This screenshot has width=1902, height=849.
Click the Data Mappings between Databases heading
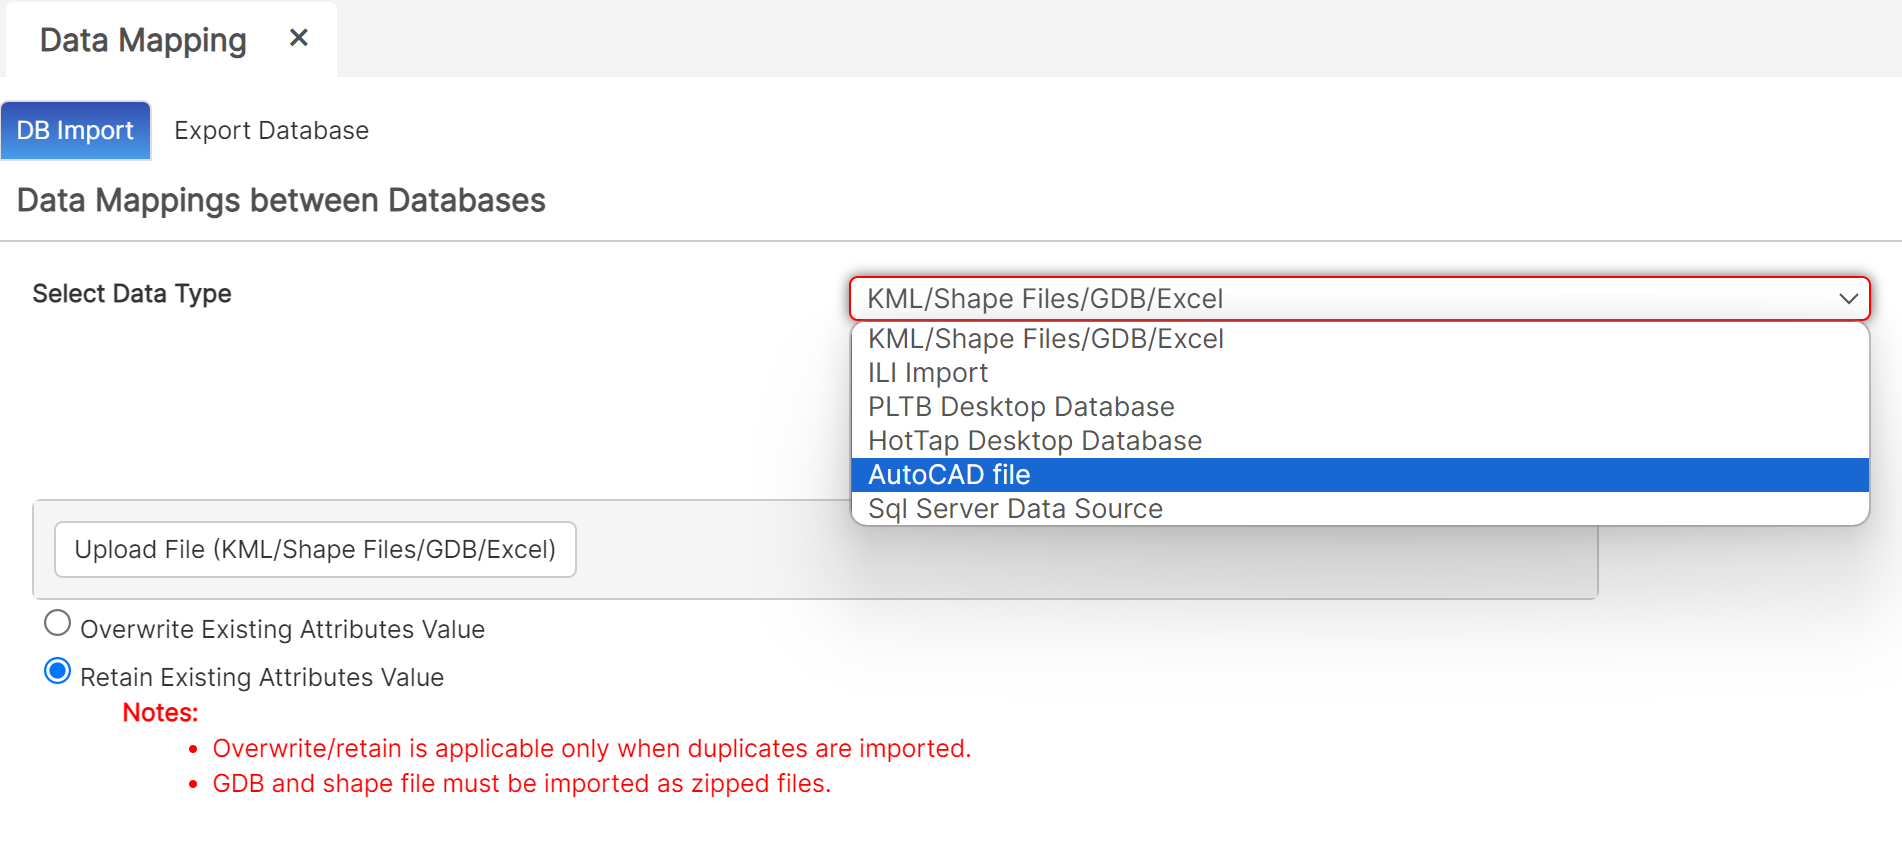point(281,201)
